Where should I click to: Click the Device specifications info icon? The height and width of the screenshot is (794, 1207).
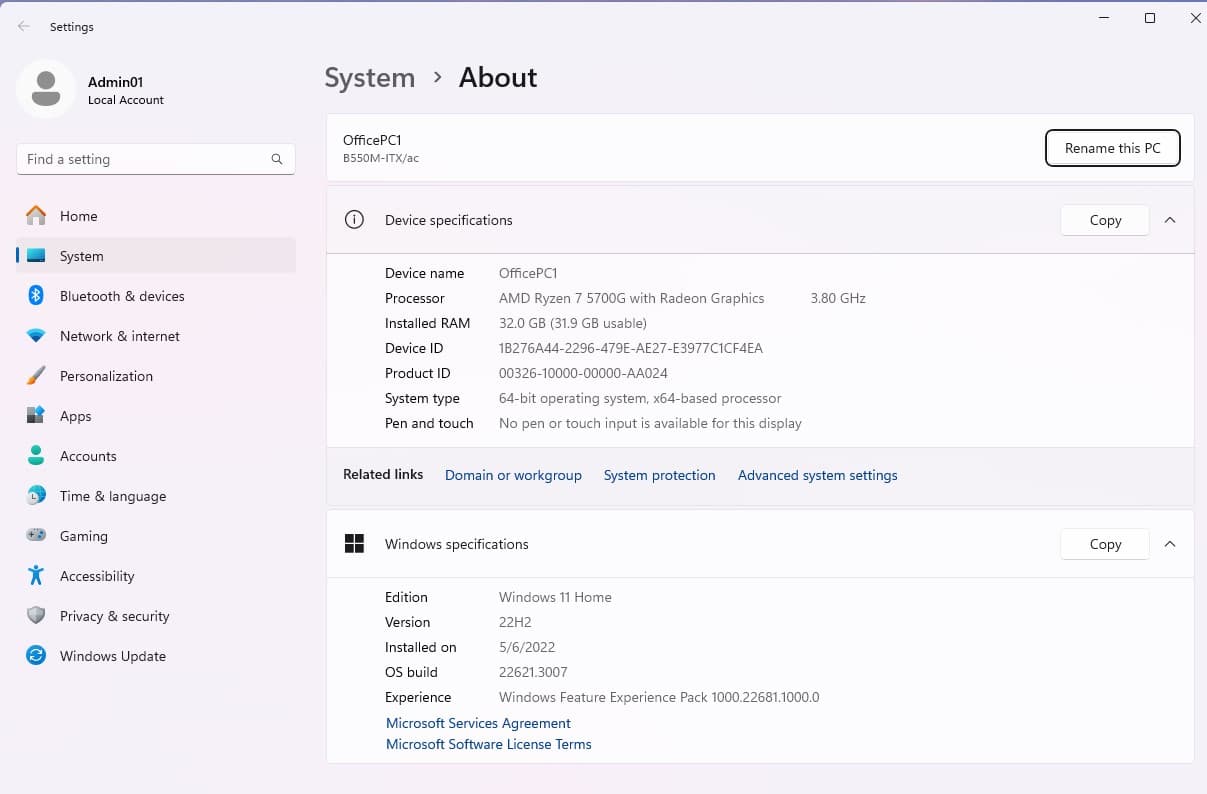[x=354, y=220]
